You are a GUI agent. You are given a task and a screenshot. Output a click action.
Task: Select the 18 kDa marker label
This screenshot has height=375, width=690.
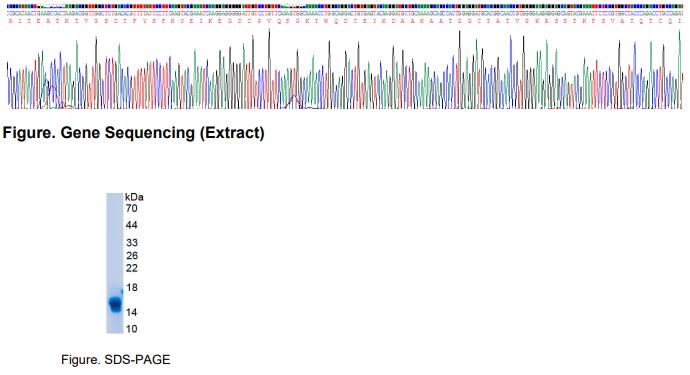(131, 287)
